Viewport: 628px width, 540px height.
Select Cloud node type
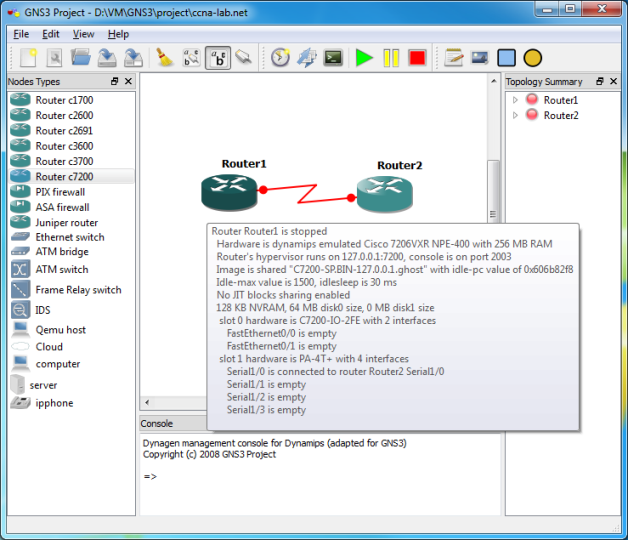pyautogui.click(x=71, y=347)
